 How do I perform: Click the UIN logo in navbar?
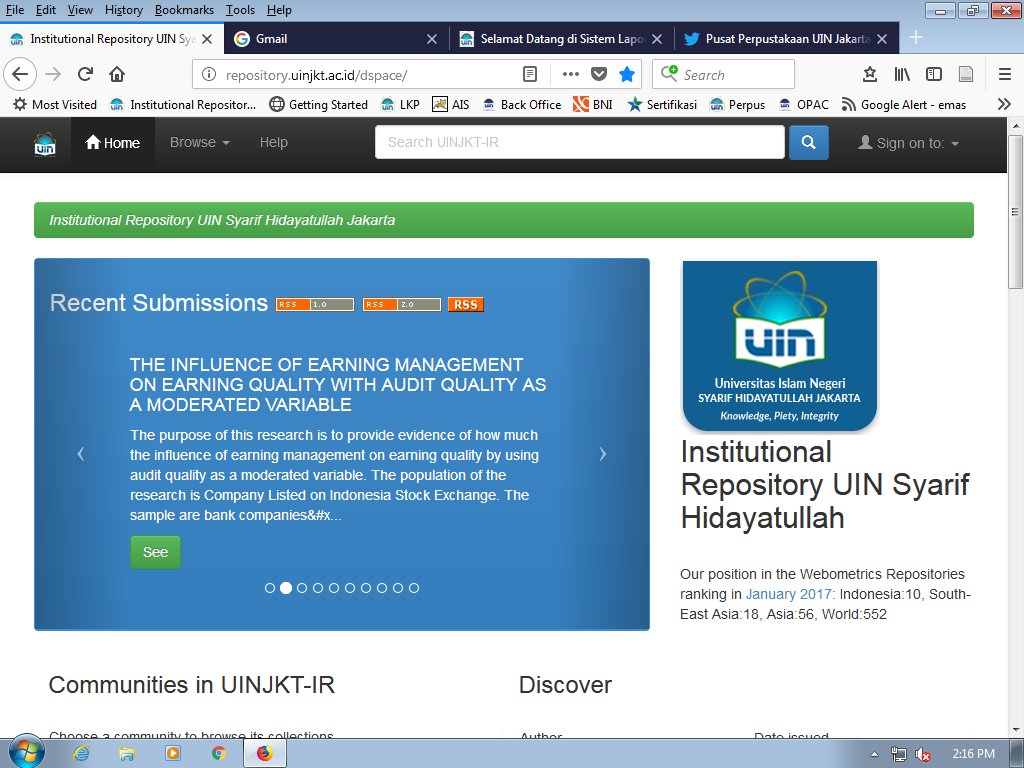click(x=45, y=144)
